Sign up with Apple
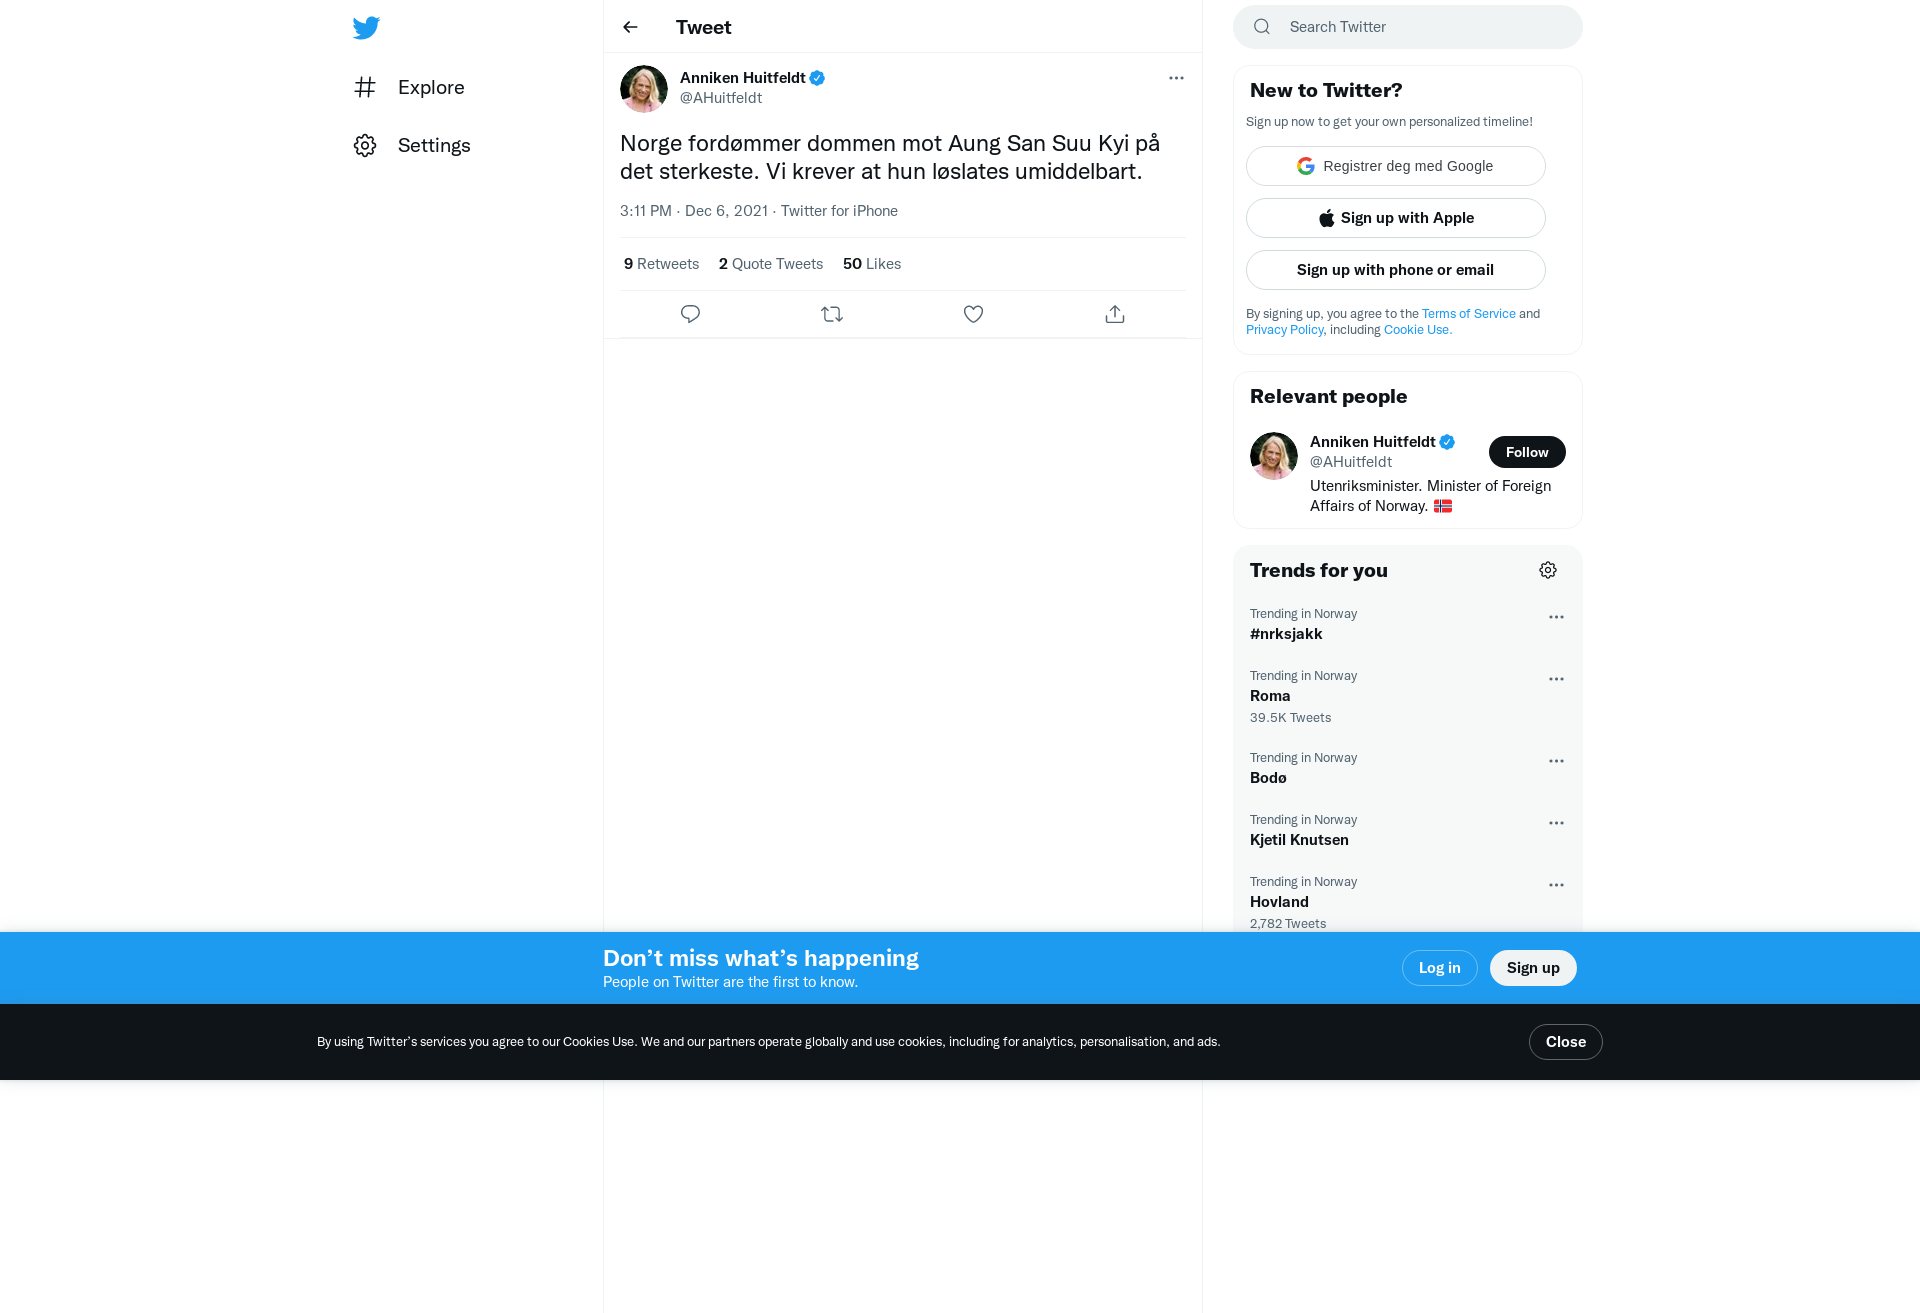Viewport: 1920px width, 1313px height. coord(1396,218)
